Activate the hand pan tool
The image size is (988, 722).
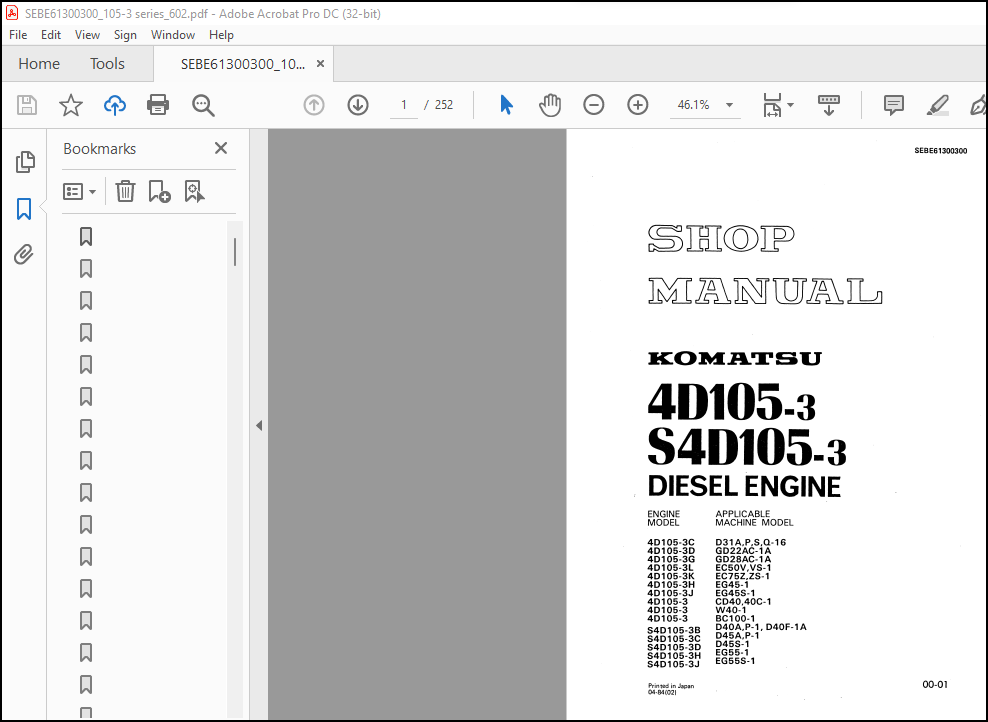(x=550, y=105)
